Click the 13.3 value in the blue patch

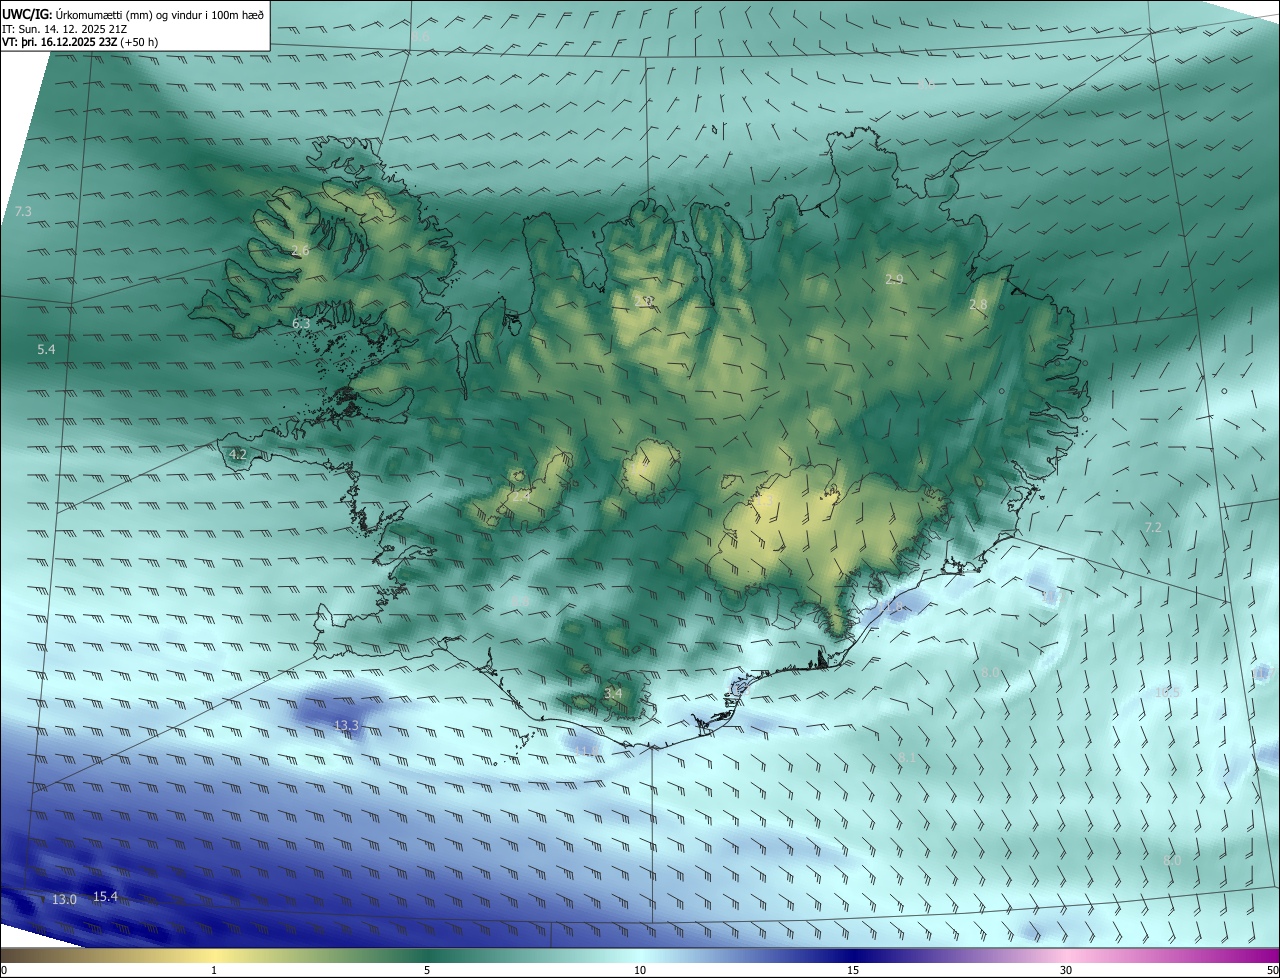(346, 725)
